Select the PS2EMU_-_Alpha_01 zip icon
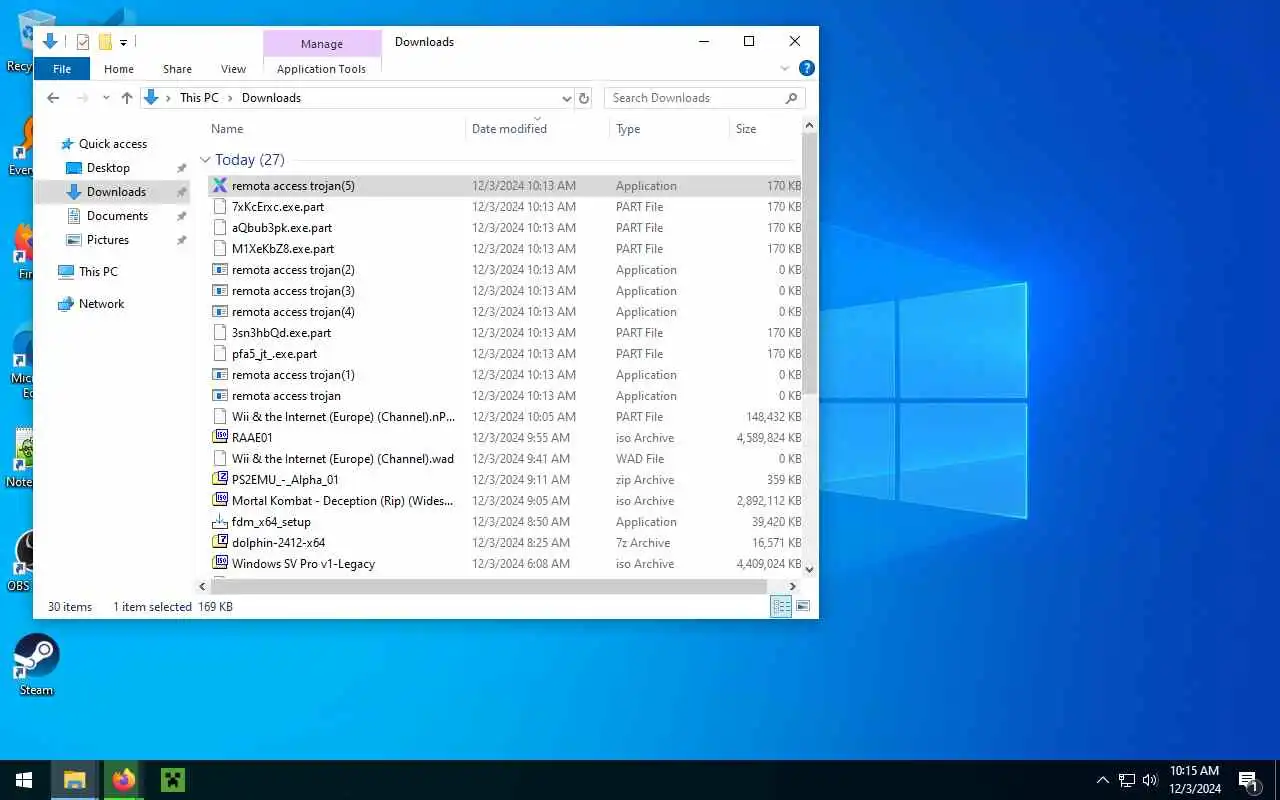 pos(221,480)
